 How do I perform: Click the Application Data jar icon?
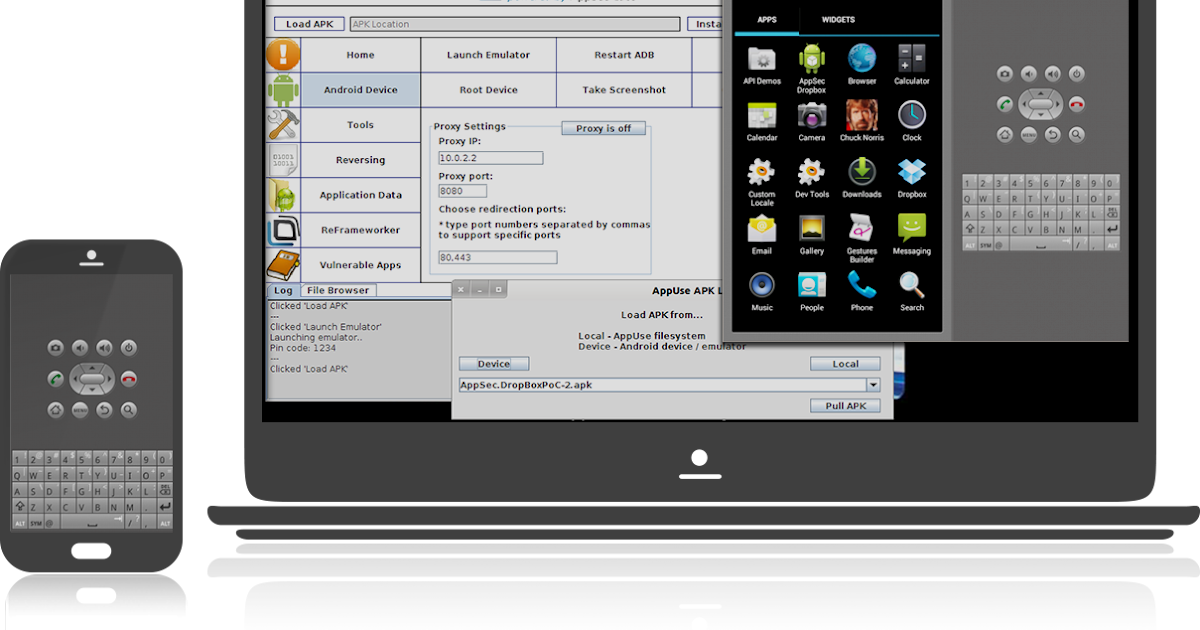pyautogui.click(x=283, y=195)
